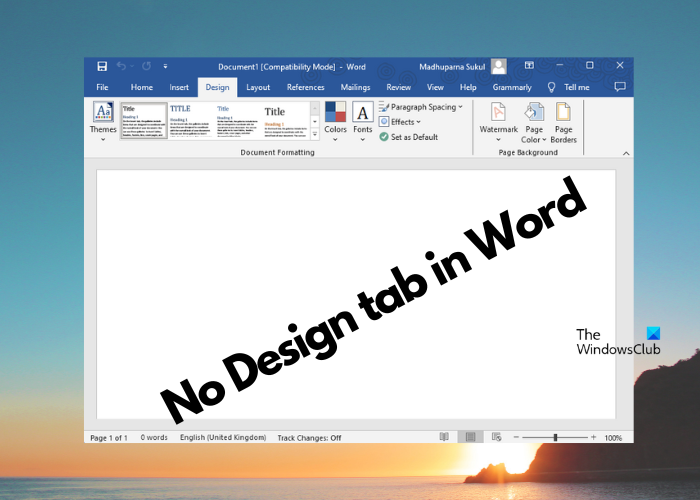Viewport: 700px width, 500px height.
Task: Switch to the References tab
Action: coord(305,87)
